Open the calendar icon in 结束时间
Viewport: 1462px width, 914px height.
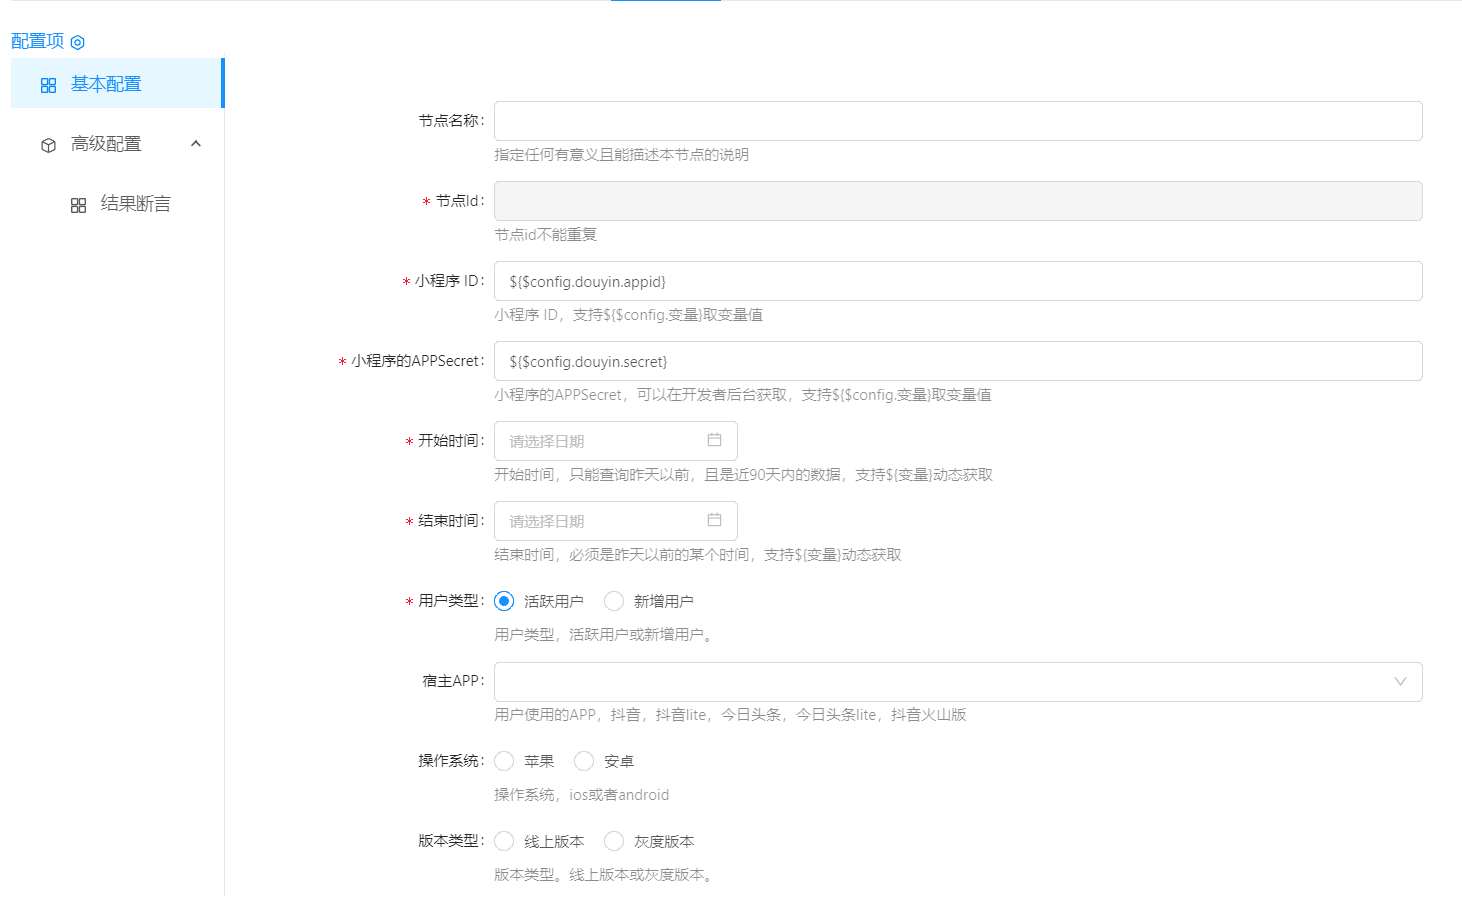click(x=714, y=520)
